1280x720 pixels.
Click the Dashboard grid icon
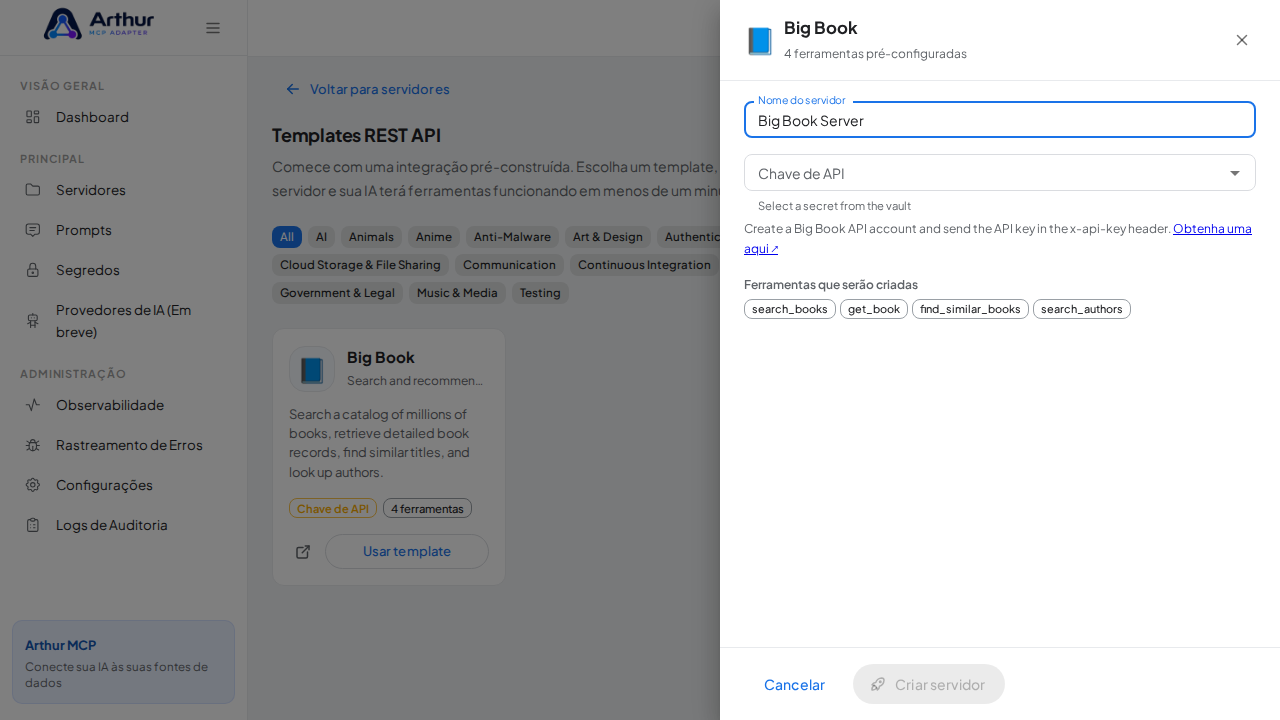(x=33, y=117)
